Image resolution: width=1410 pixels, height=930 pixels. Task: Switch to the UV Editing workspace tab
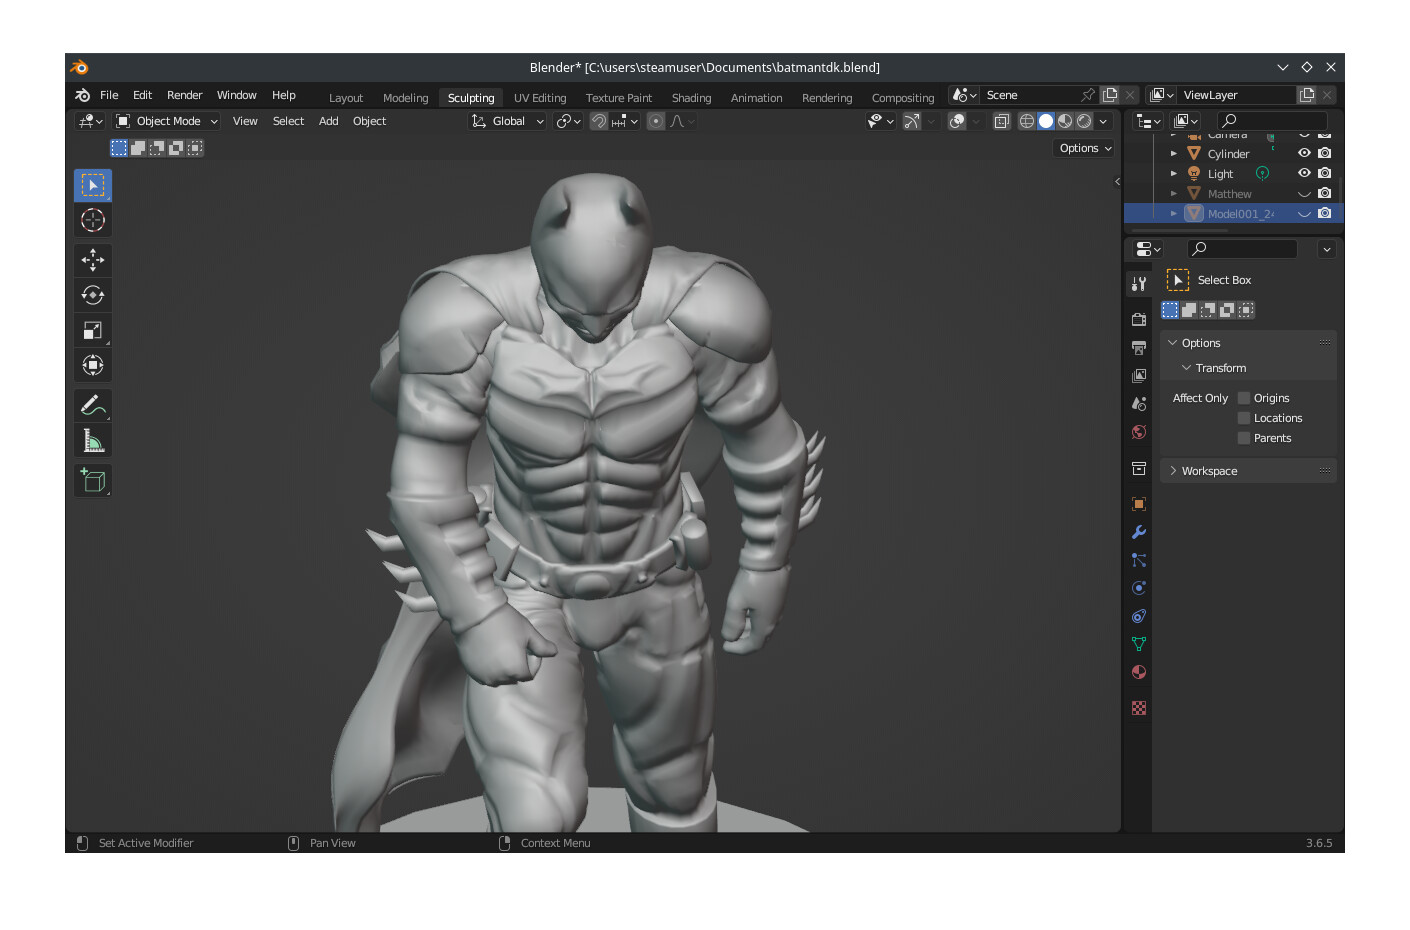point(540,98)
